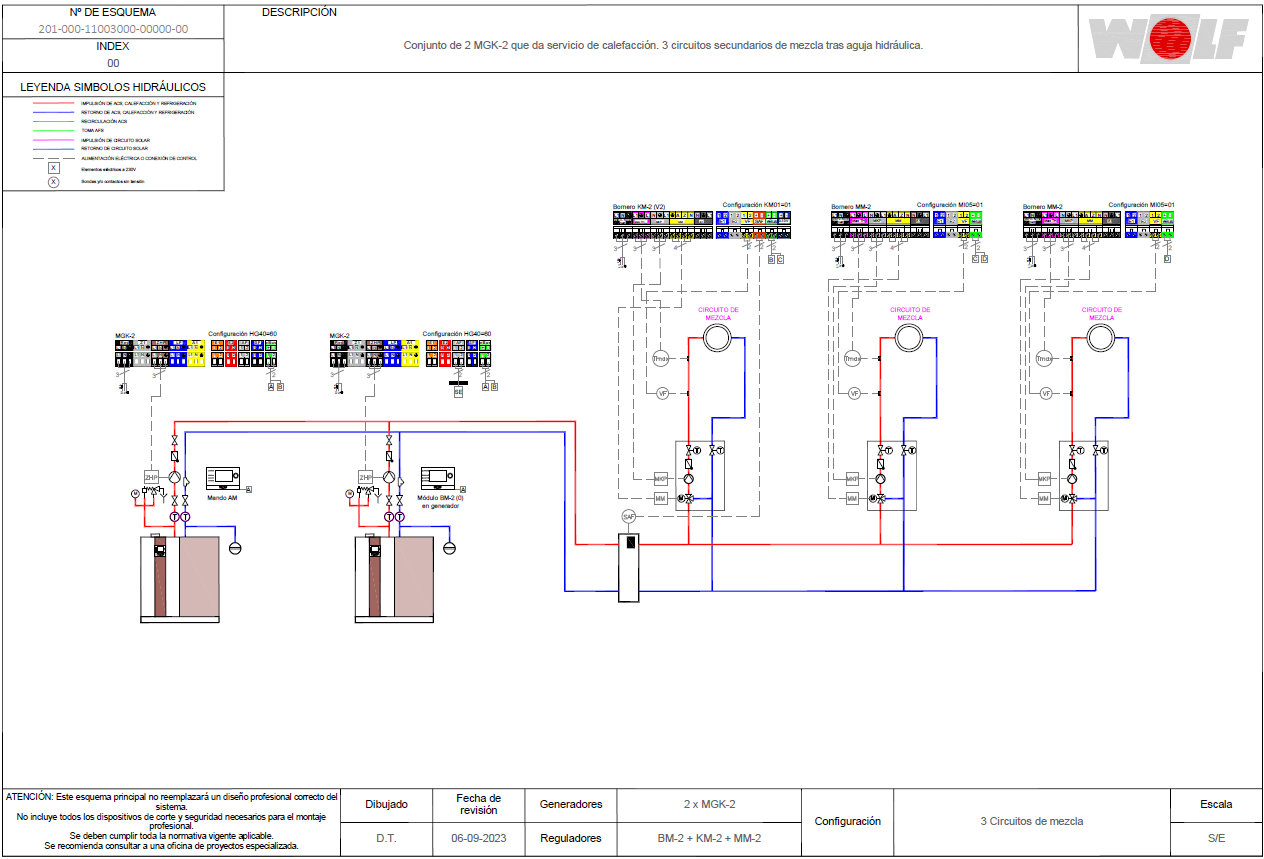Click the "Escala" table cell
Screen dimensions: 1264x859
pos(1216,804)
